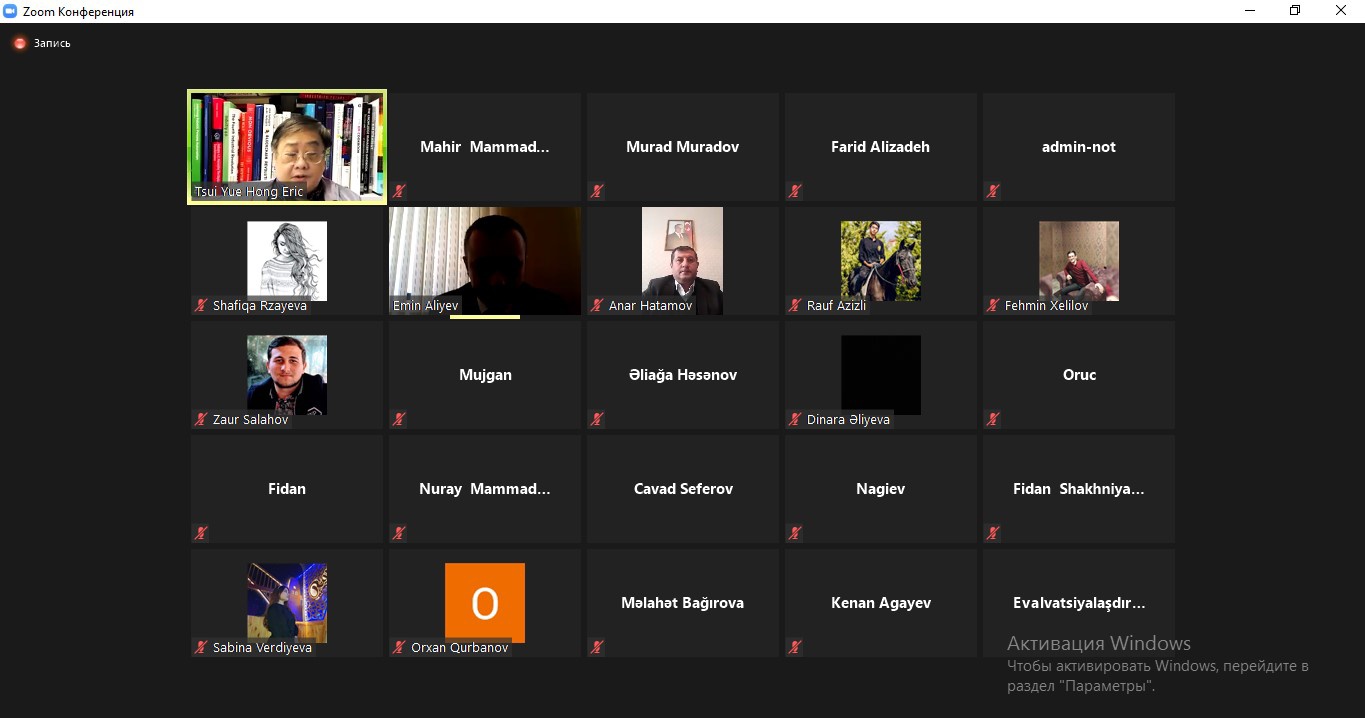Click the Zoom logo in title bar
This screenshot has width=1365, height=718.
click(11, 11)
